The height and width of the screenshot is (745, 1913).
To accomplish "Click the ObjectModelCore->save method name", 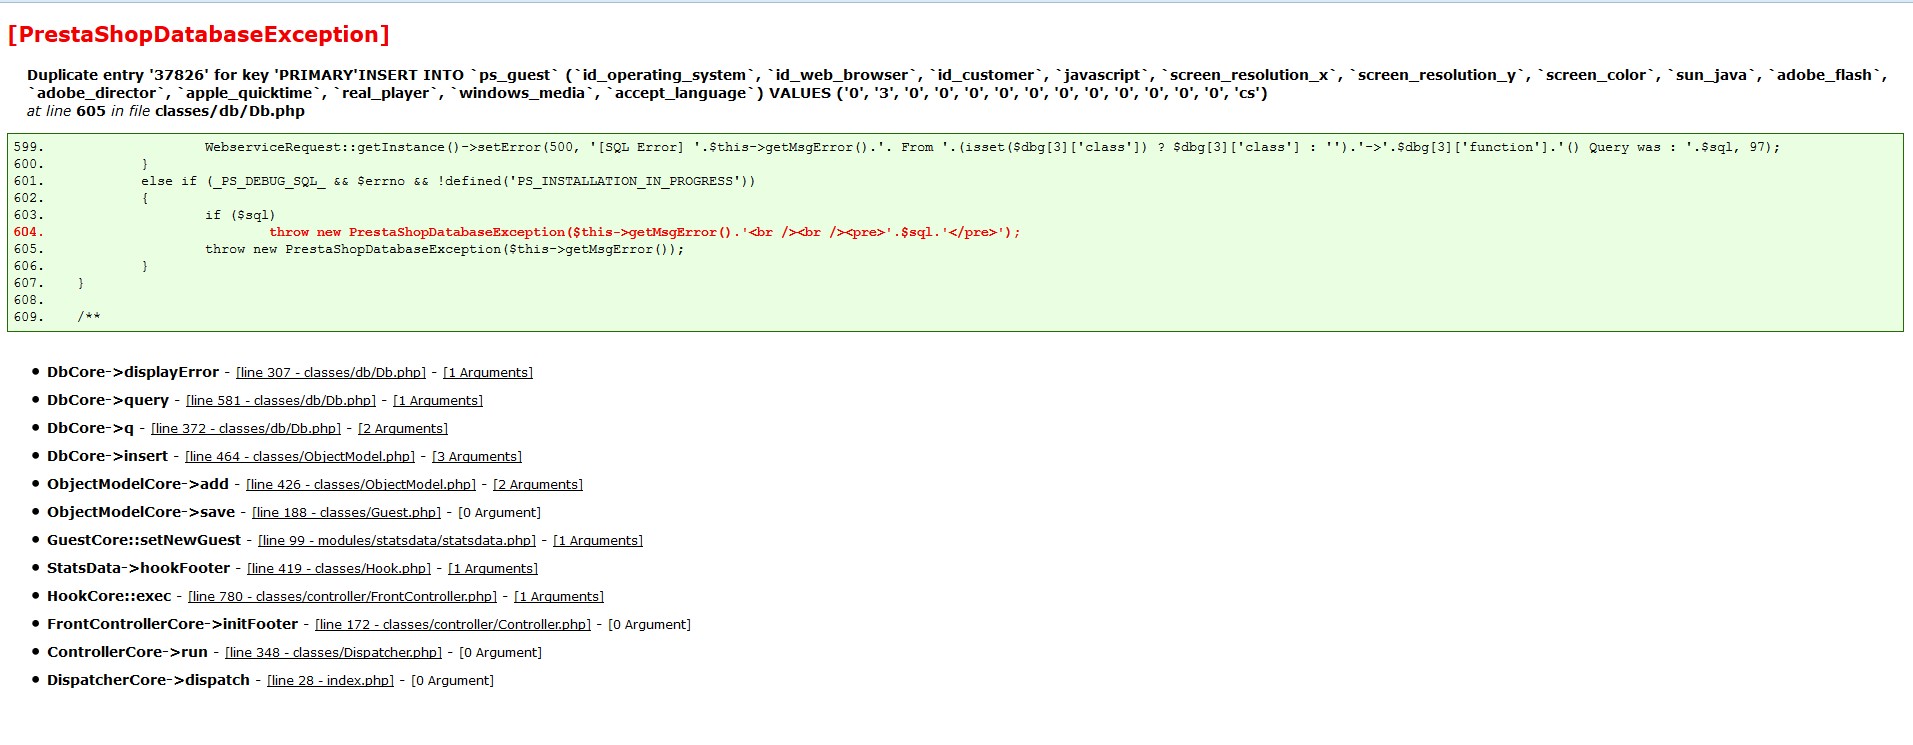I will click(141, 512).
